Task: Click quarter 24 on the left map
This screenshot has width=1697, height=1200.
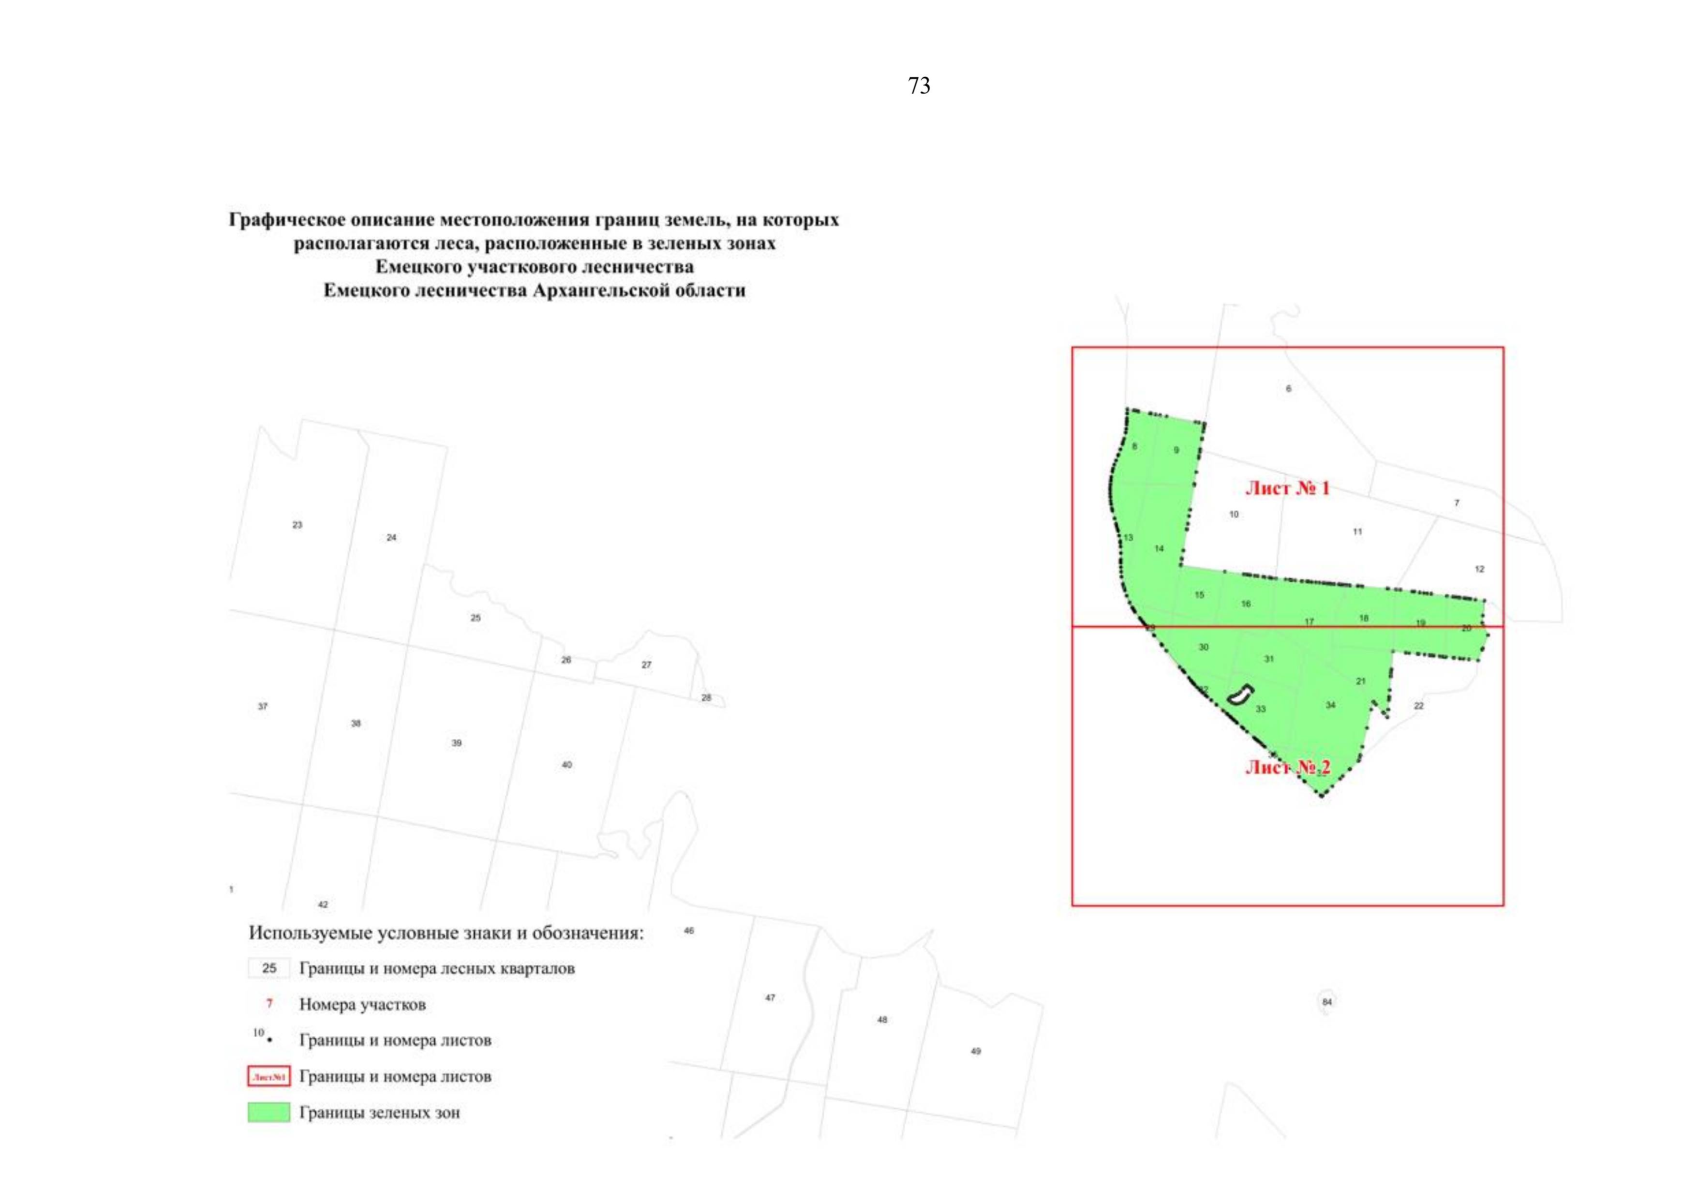Action: point(391,538)
